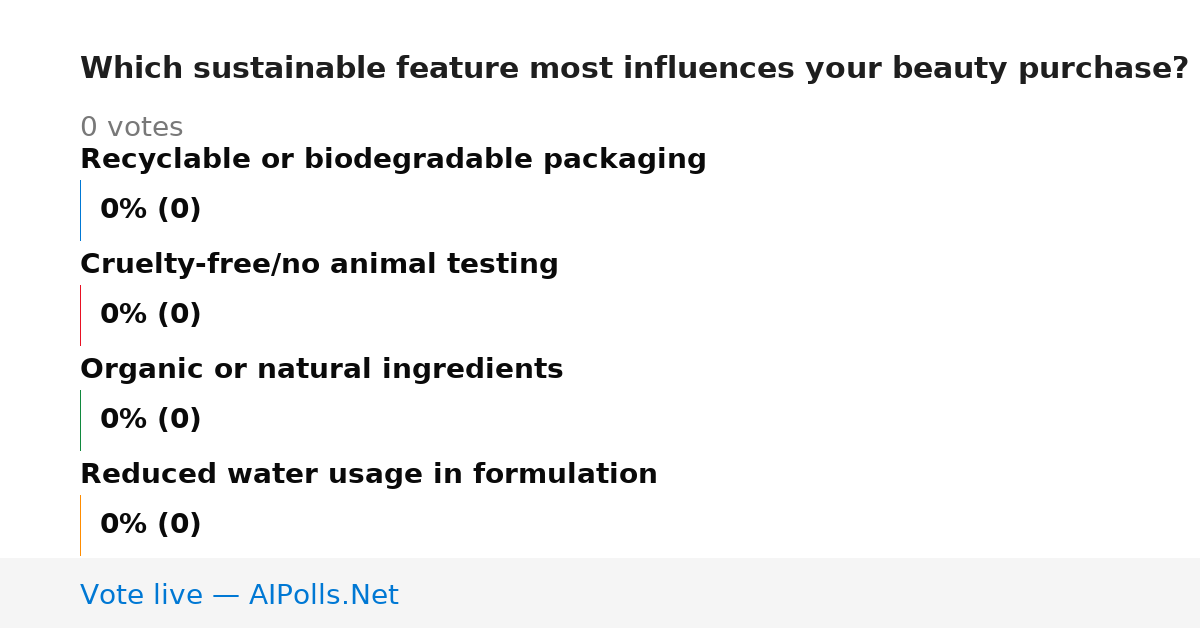Pick Organic or natural ingredients option
Screen dimensions: 1200x628
point(321,370)
